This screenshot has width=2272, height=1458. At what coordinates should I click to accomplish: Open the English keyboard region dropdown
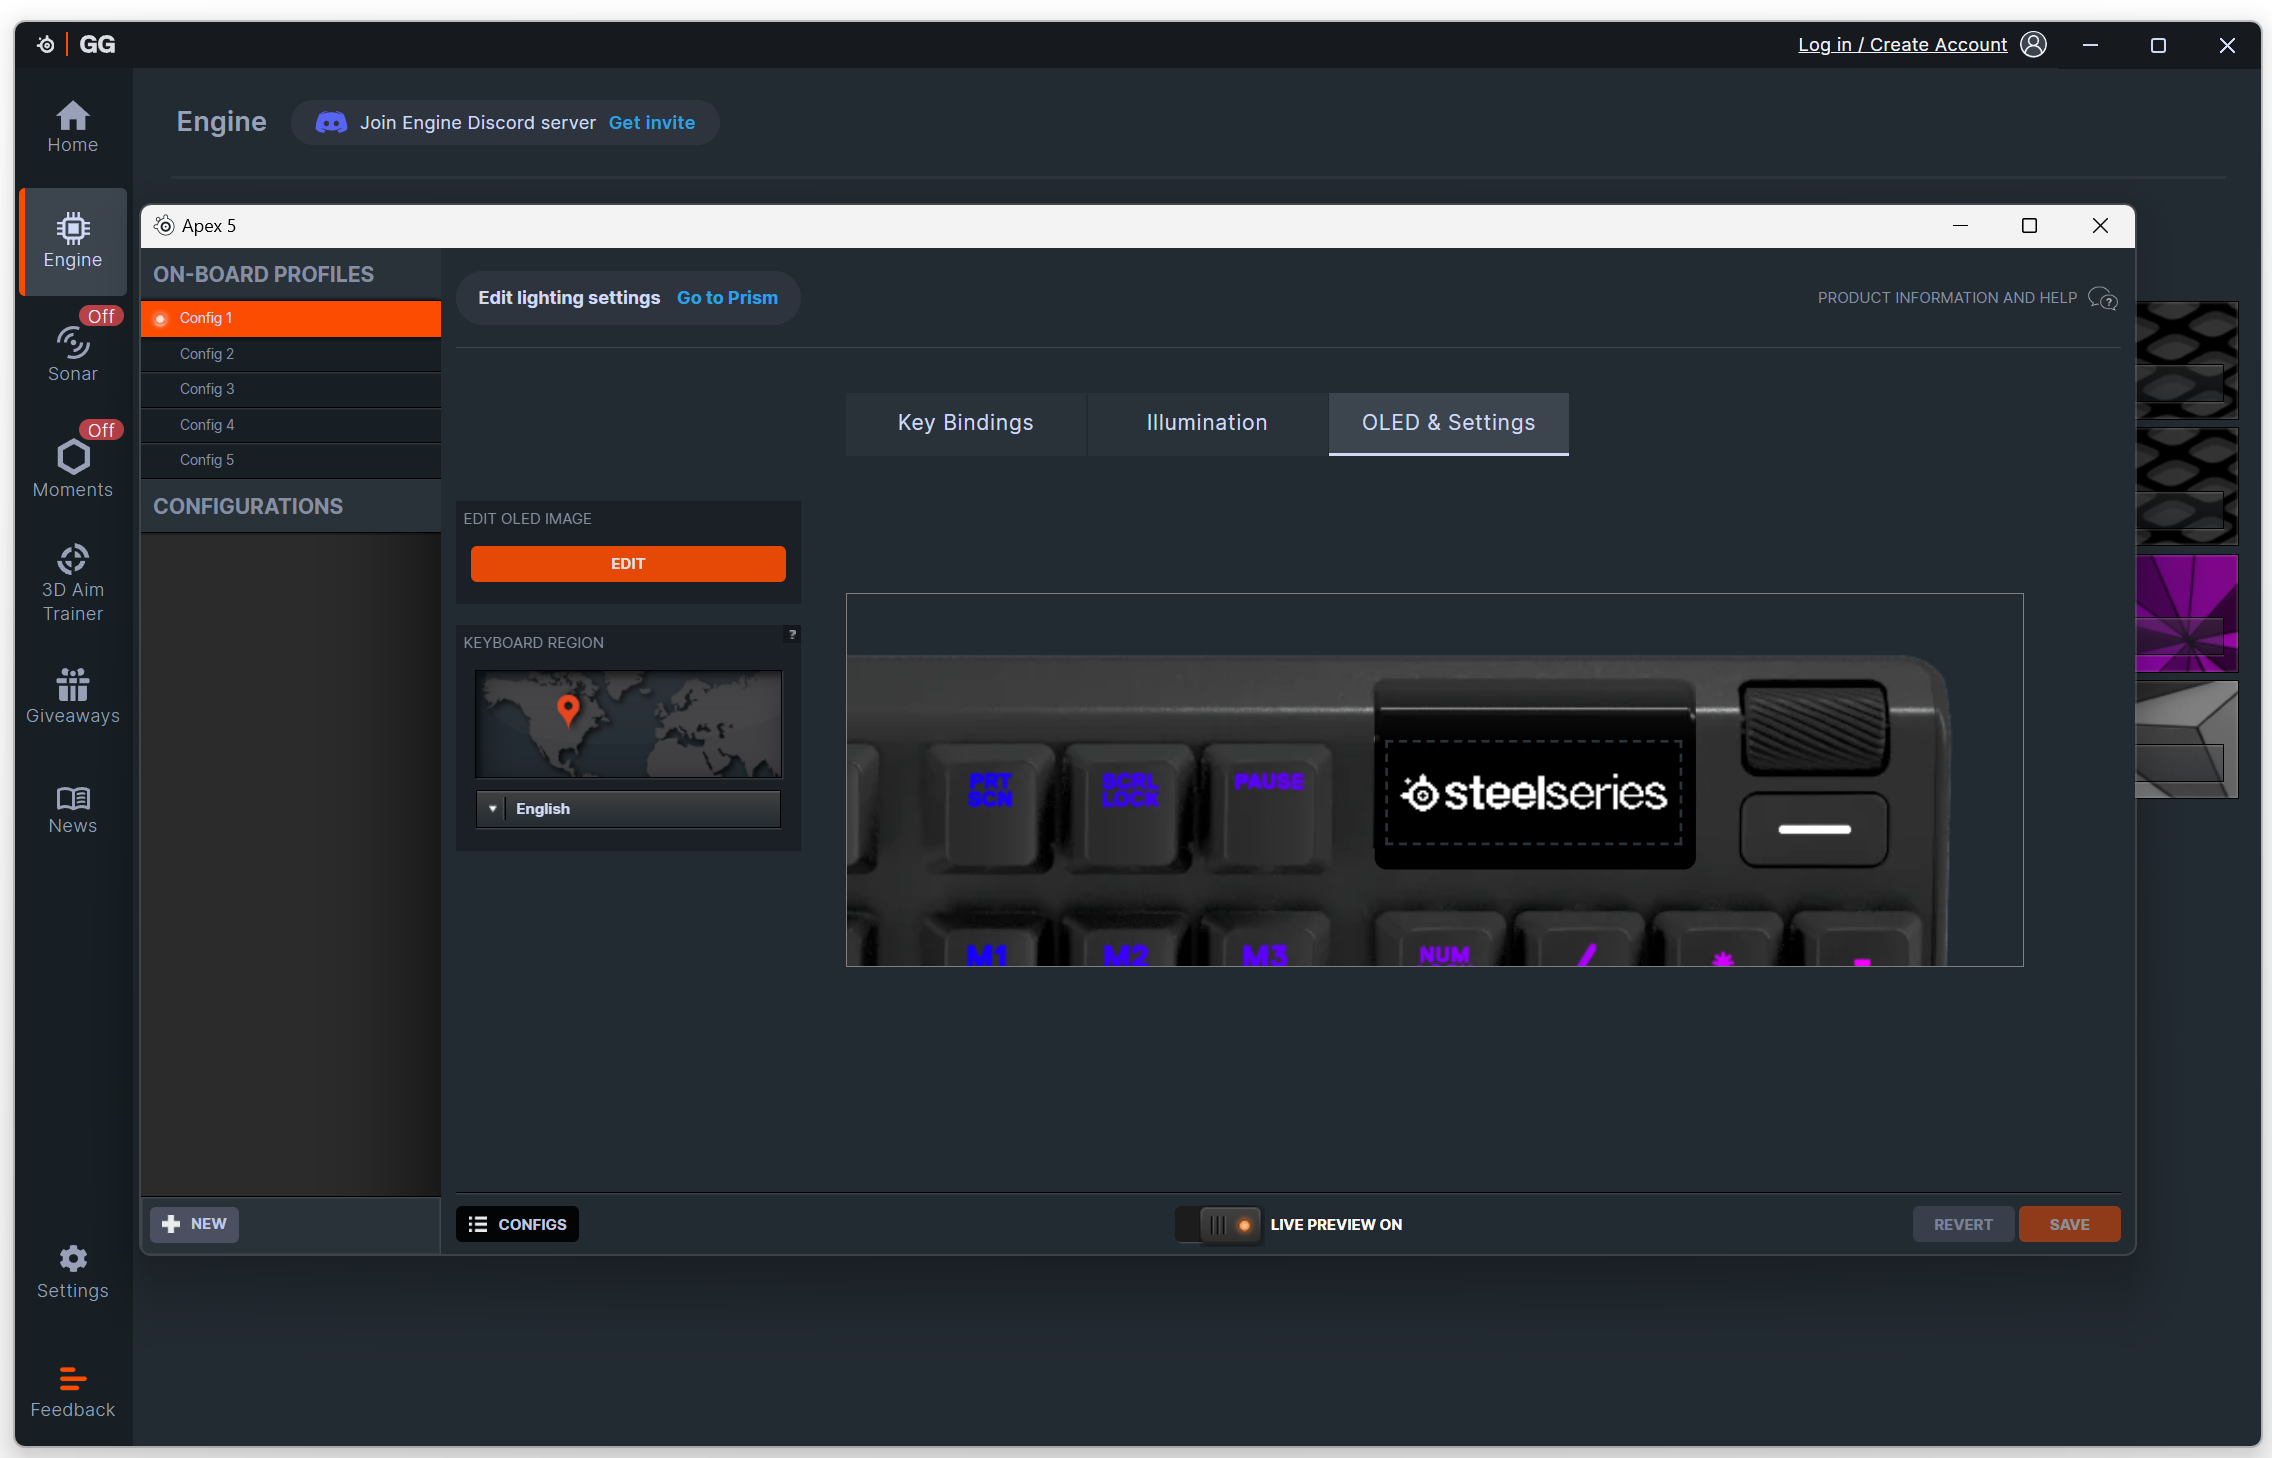[x=628, y=809]
